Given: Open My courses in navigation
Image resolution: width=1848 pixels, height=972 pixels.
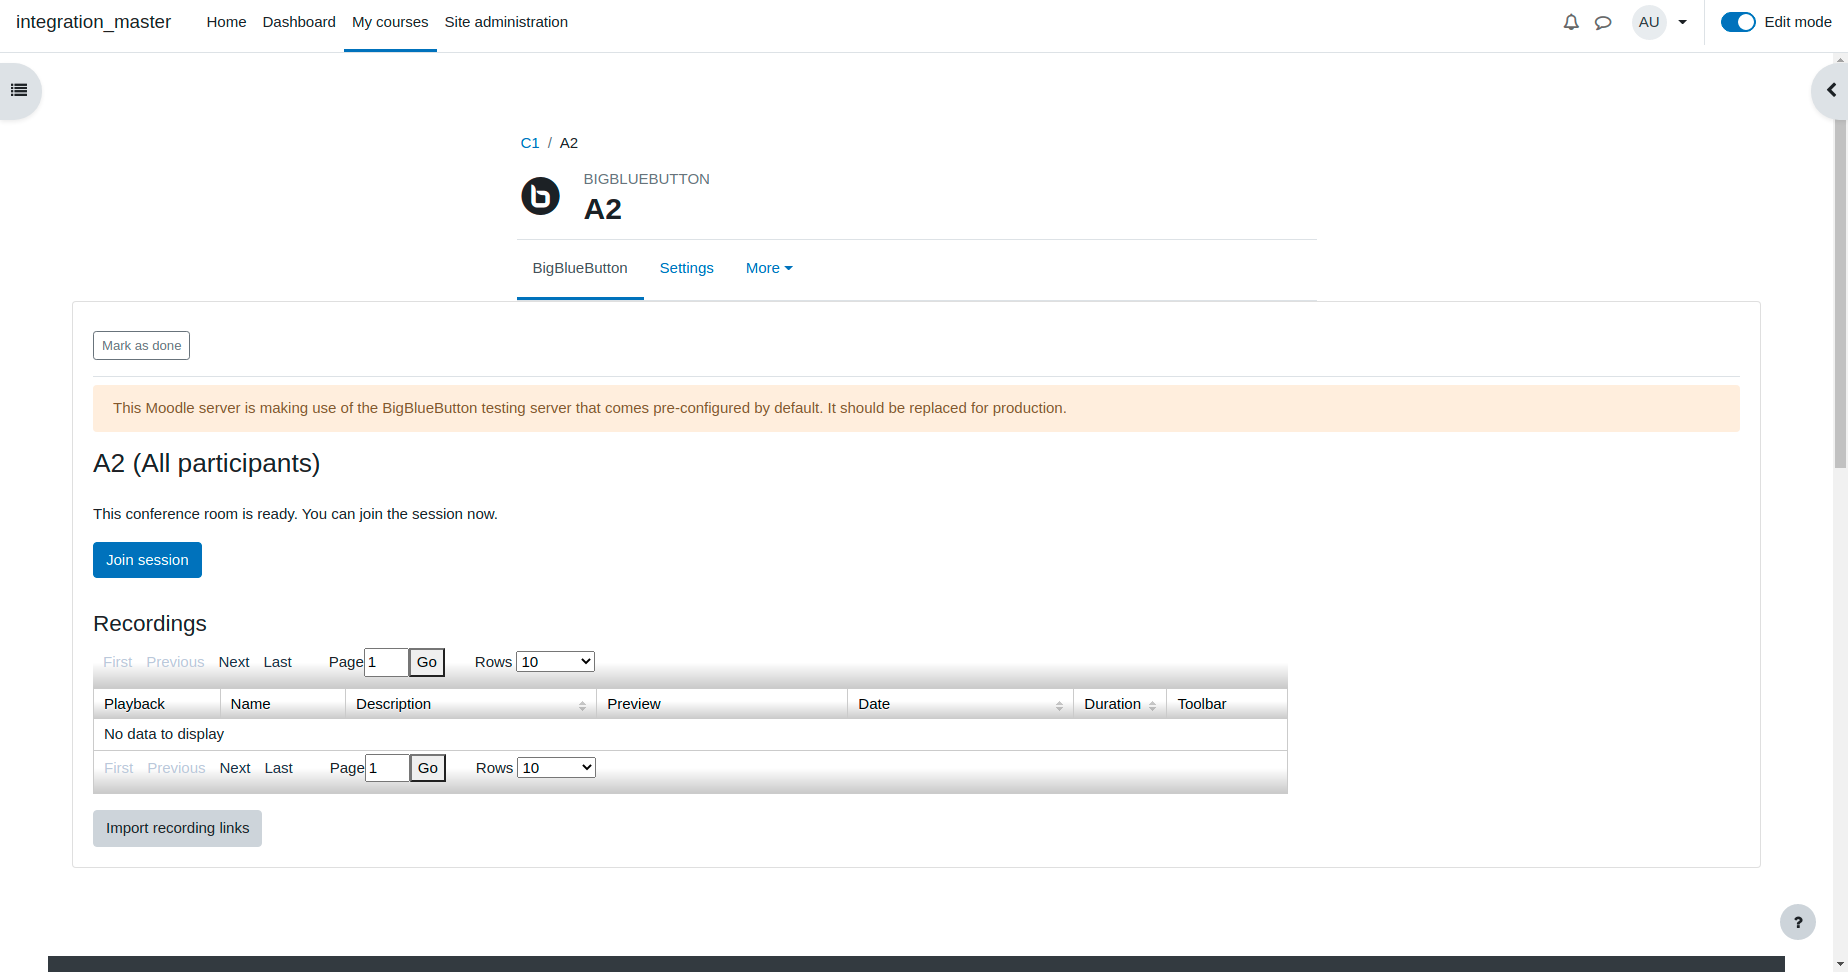Looking at the screenshot, I should click(390, 22).
